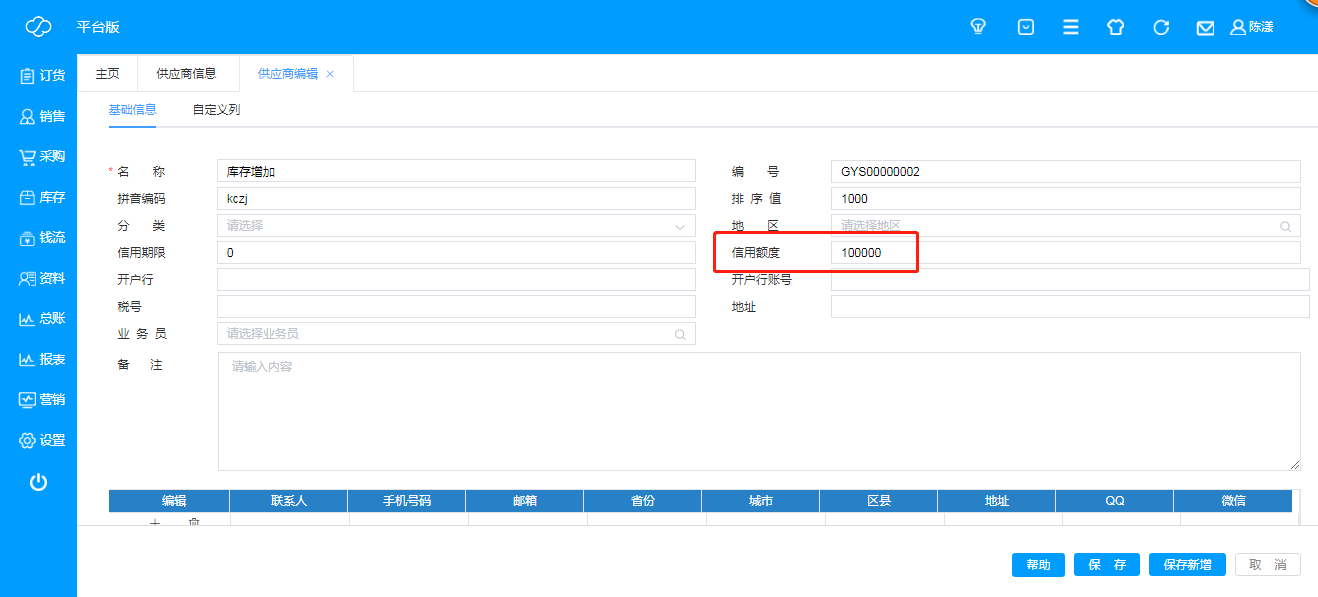Open 设置 settings from the sidebar
Screen dimensions: 1318x597
(x=41, y=440)
